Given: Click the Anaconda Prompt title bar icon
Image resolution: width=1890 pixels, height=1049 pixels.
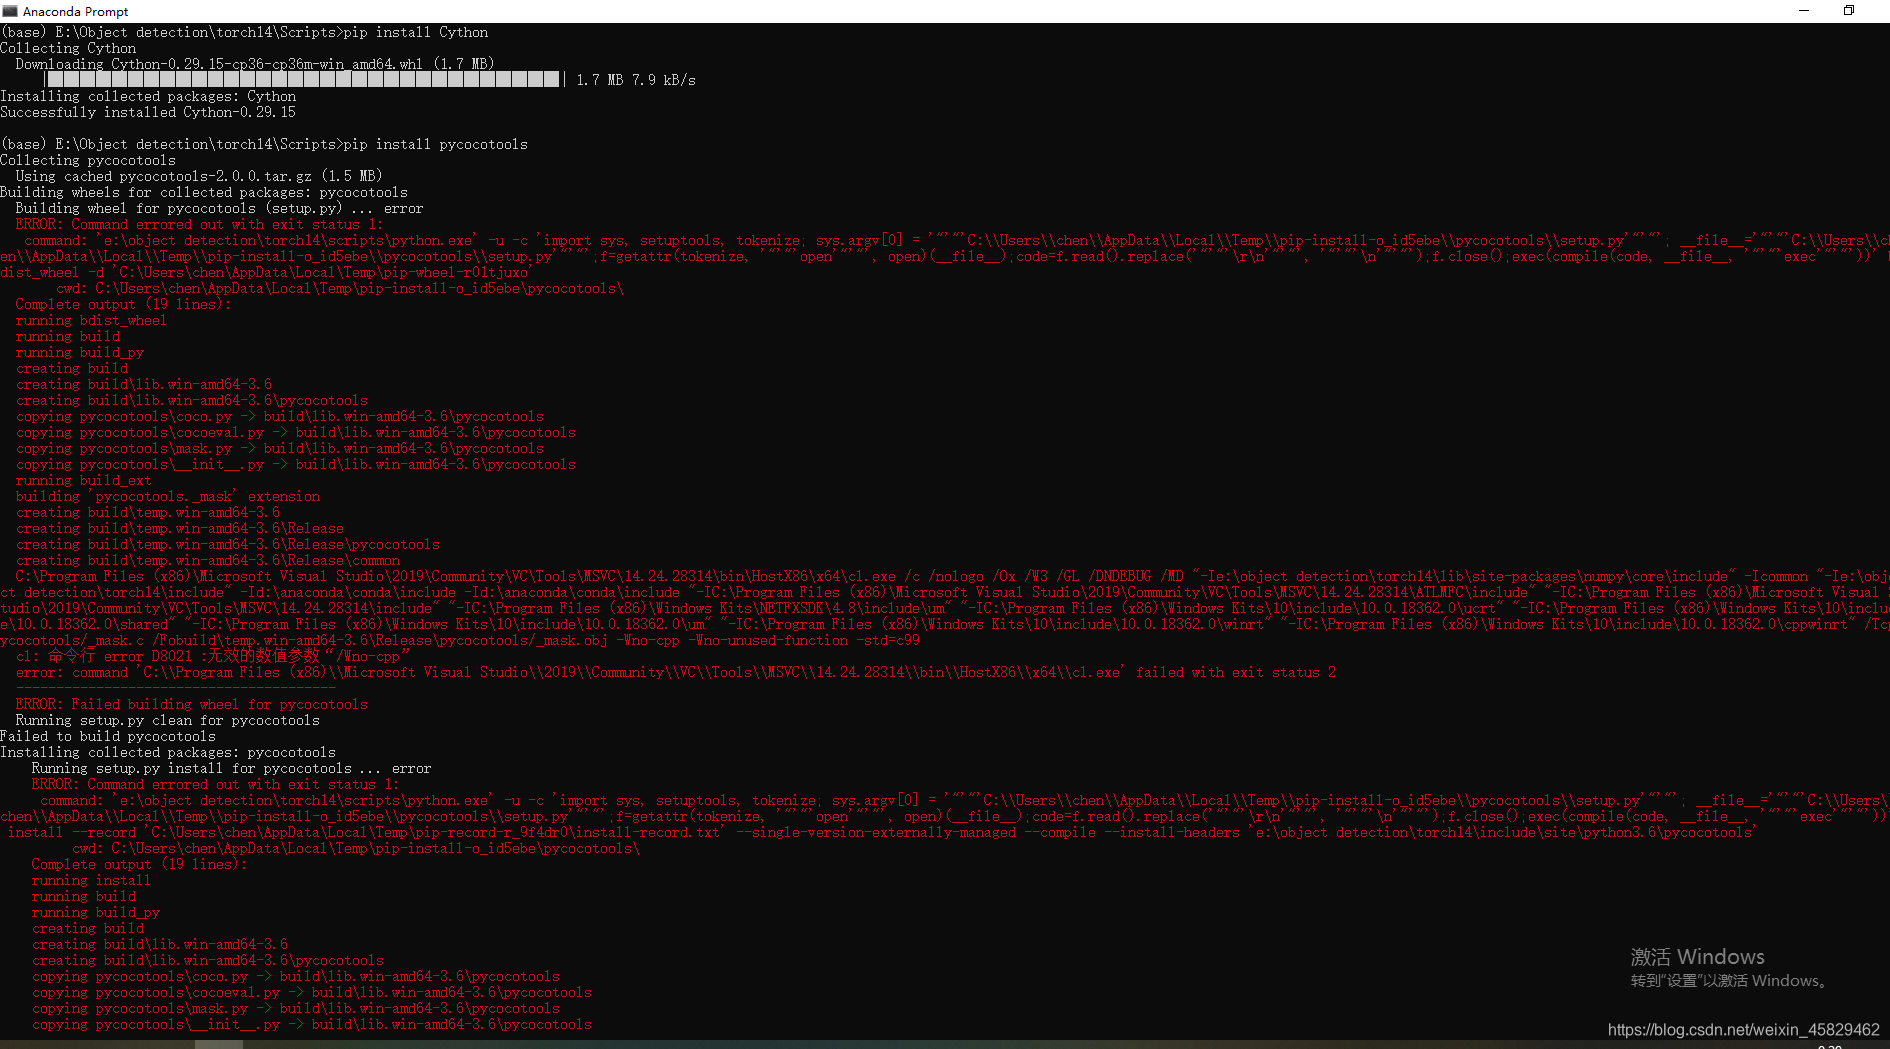Looking at the screenshot, I should click(10, 11).
